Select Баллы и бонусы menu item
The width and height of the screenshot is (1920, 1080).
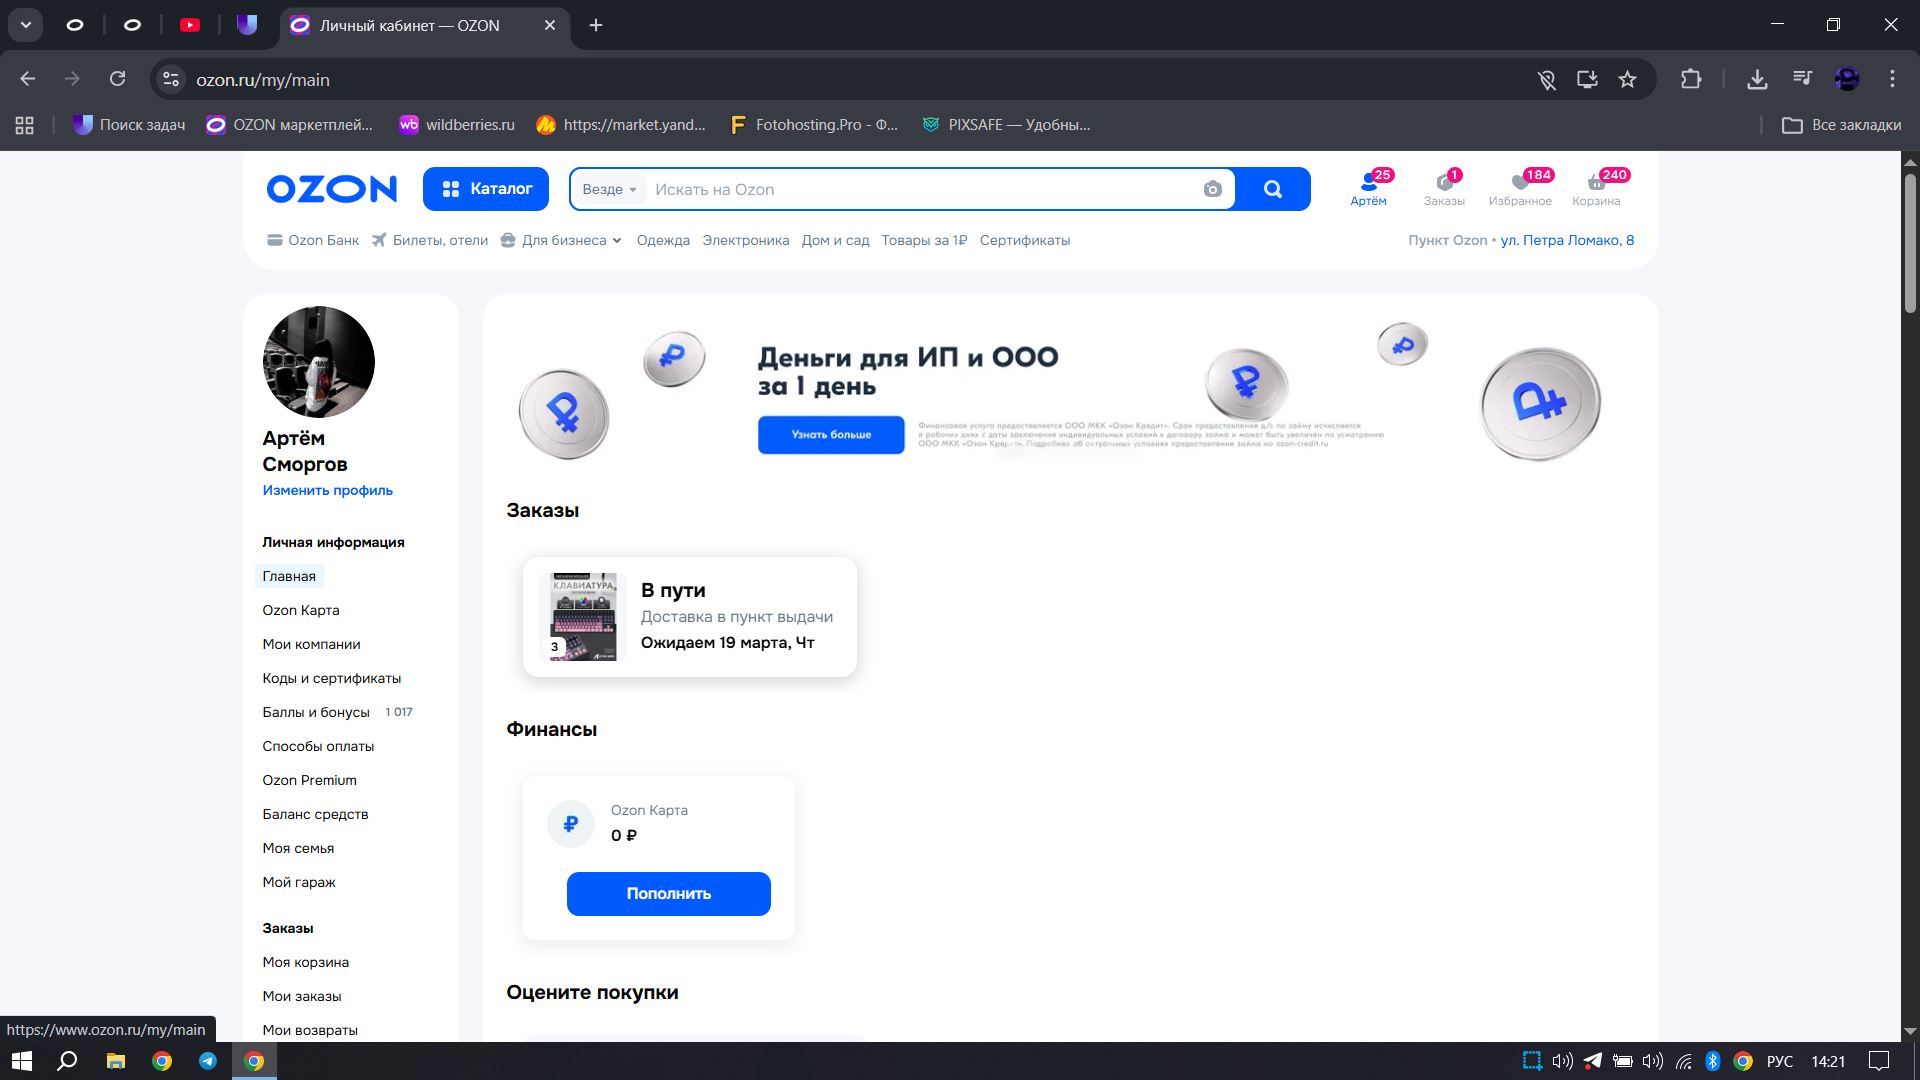[316, 712]
